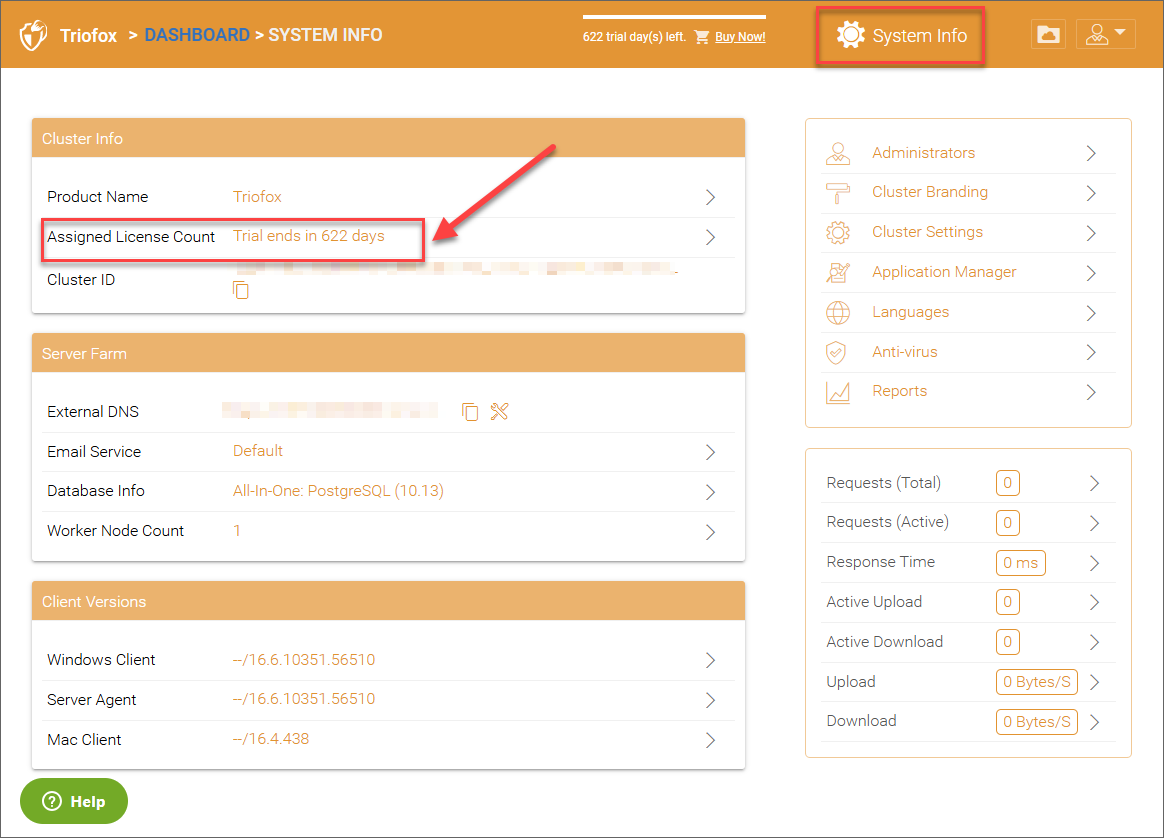Click the Download '0 Bytes/S' badge
This screenshot has height=838, width=1164.
1036,721
